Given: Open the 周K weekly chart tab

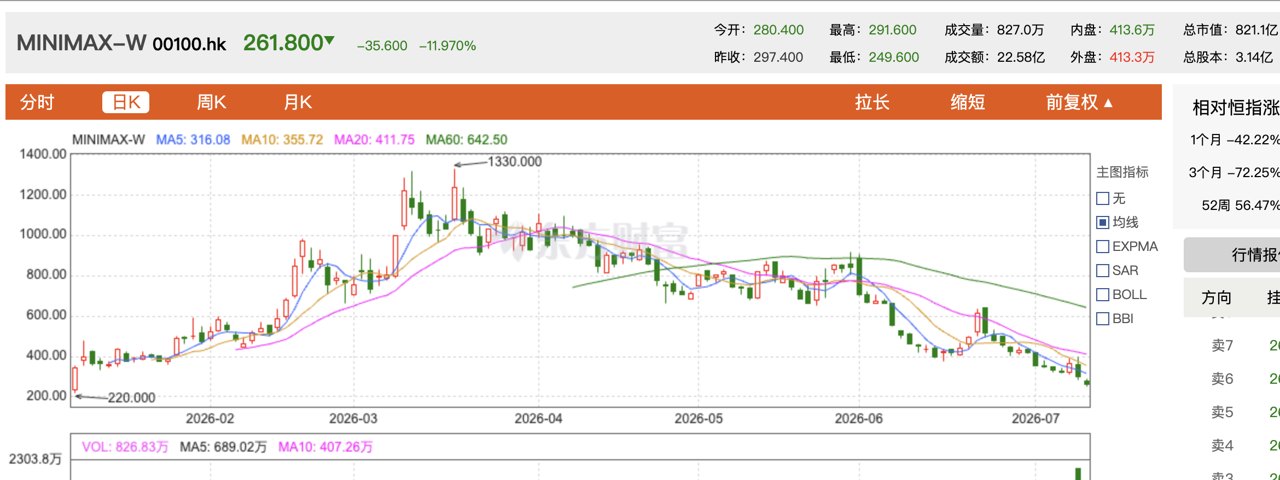Looking at the screenshot, I should click(211, 102).
